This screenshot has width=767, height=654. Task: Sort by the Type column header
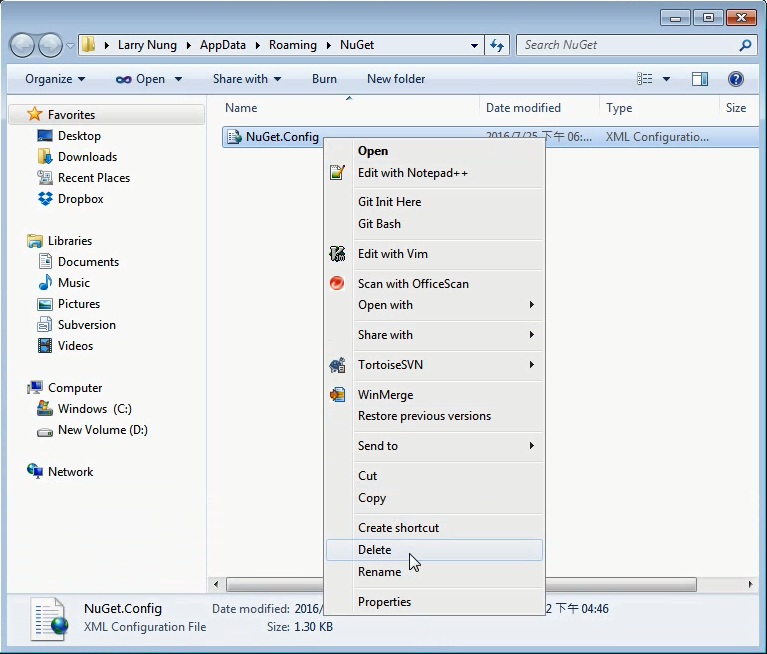point(659,108)
